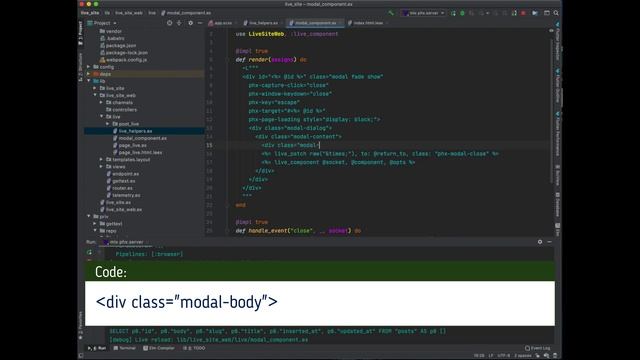Select page_live.html.leex in project tree
Screen dimensions: 640x360
pyautogui.click(x=140, y=153)
